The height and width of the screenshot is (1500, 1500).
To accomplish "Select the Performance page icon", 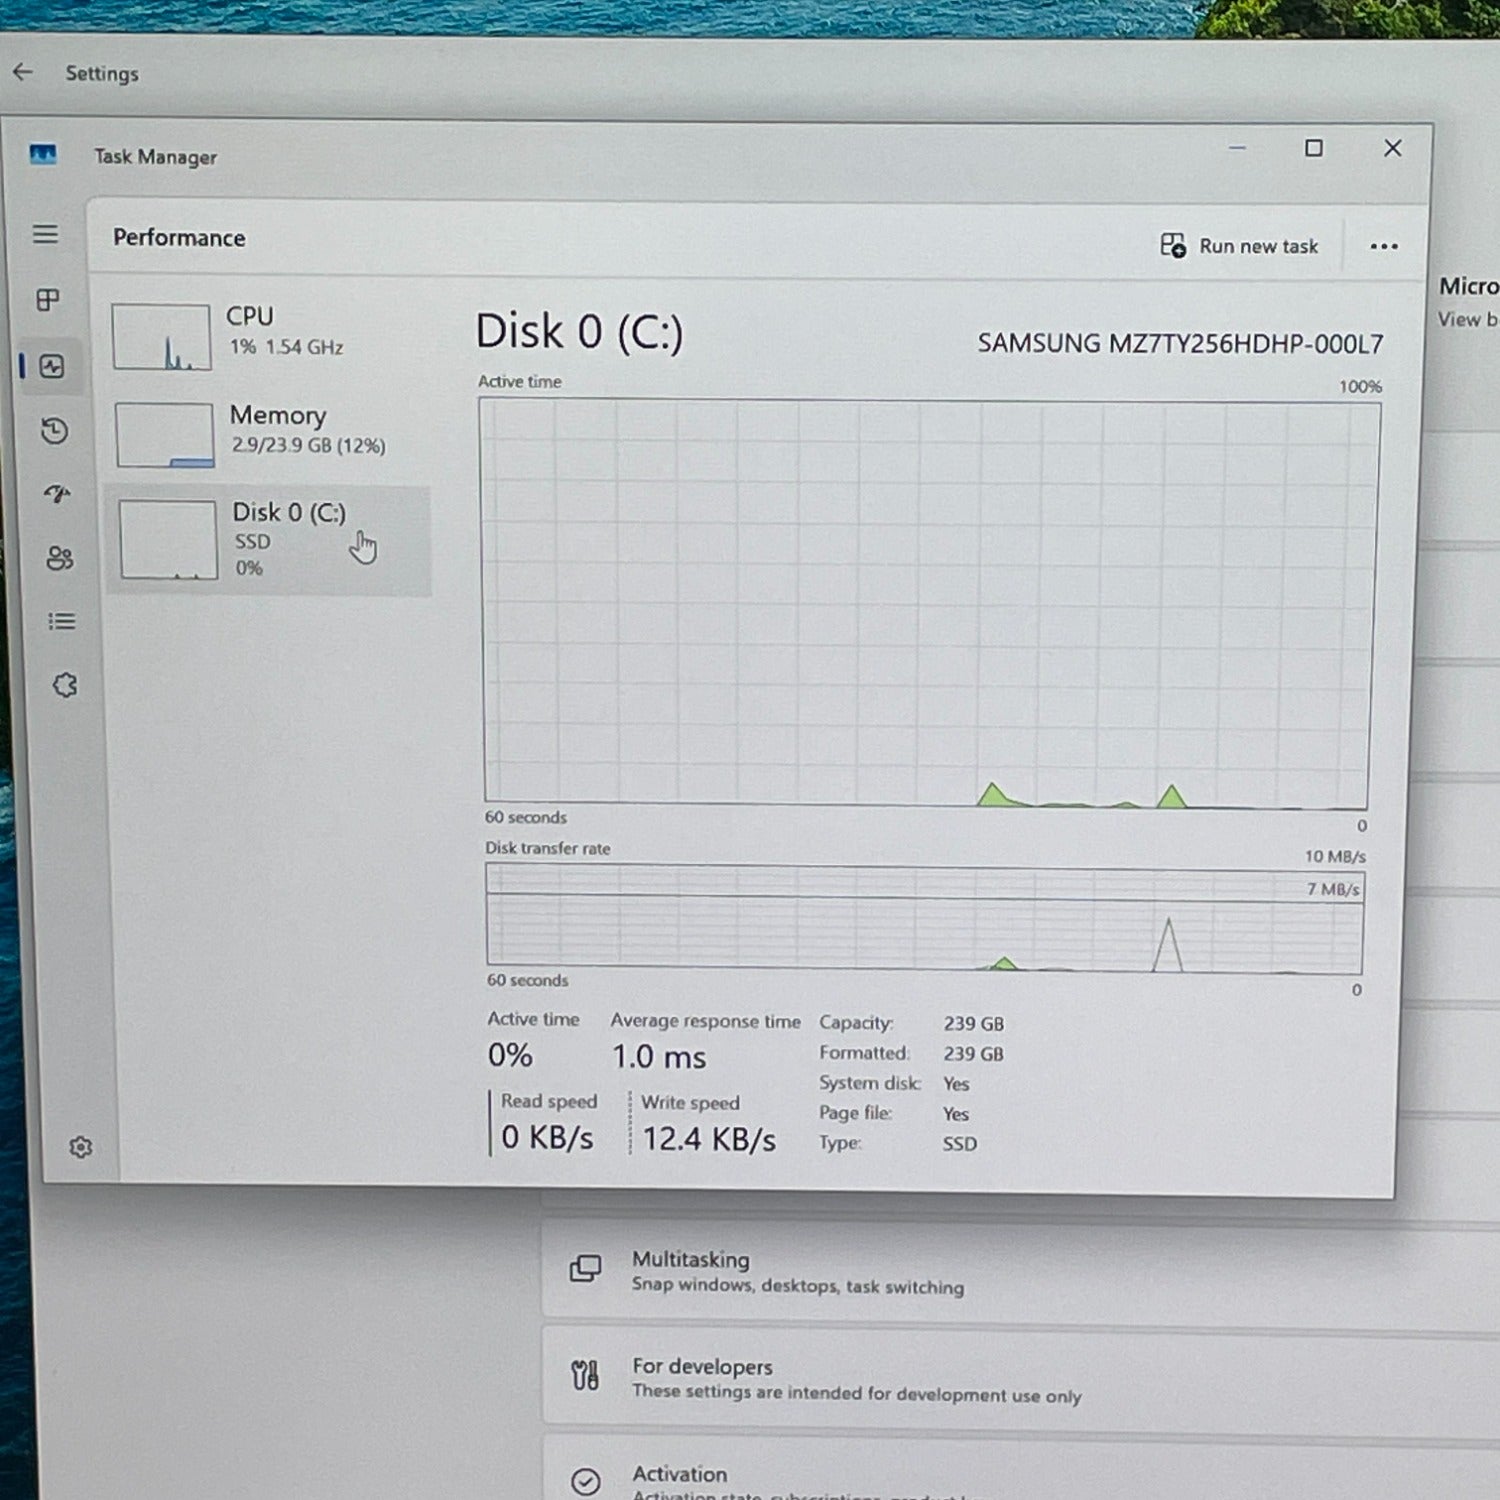I will pyautogui.click(x=52, y=367).
